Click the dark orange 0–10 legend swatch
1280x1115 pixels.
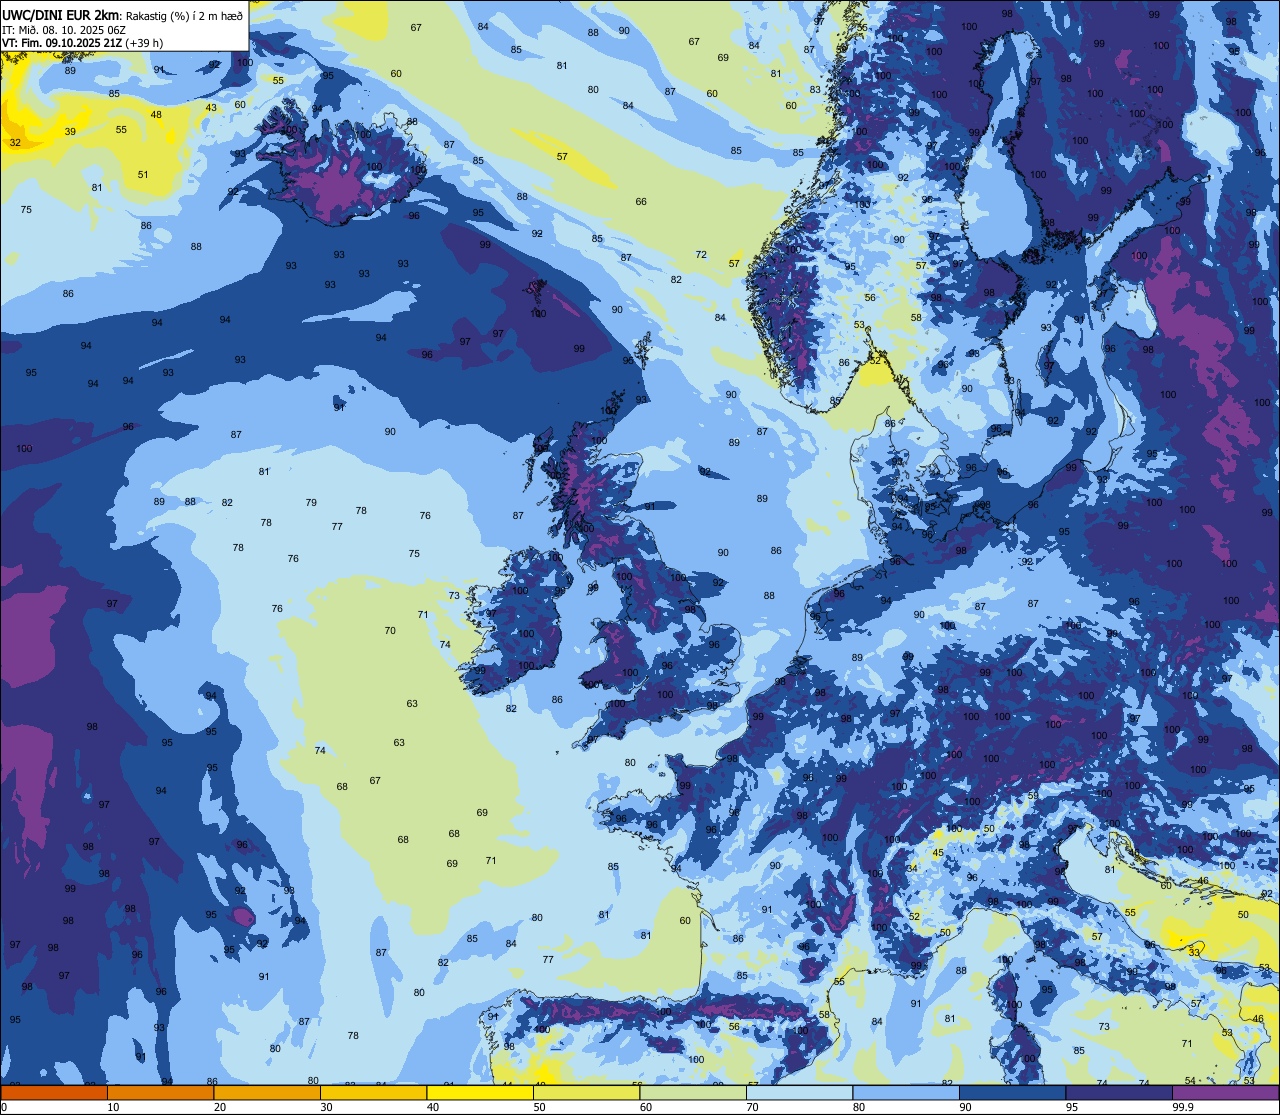(x=53, y=1092)
